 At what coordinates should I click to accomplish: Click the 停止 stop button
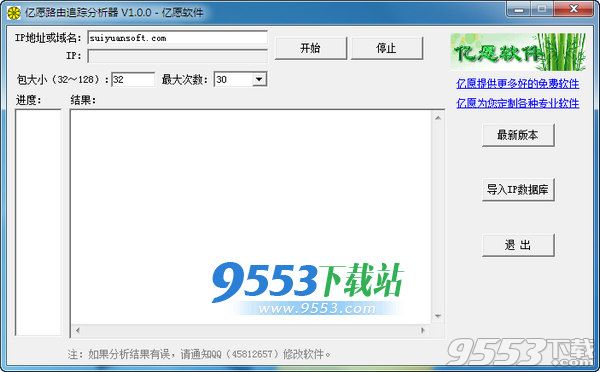(386, 48)
